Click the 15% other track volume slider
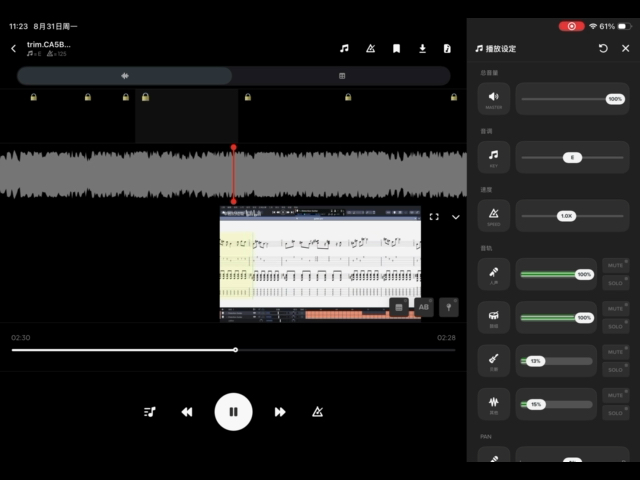The height and width of the screenshot is (480, 640). coord(556,404)
